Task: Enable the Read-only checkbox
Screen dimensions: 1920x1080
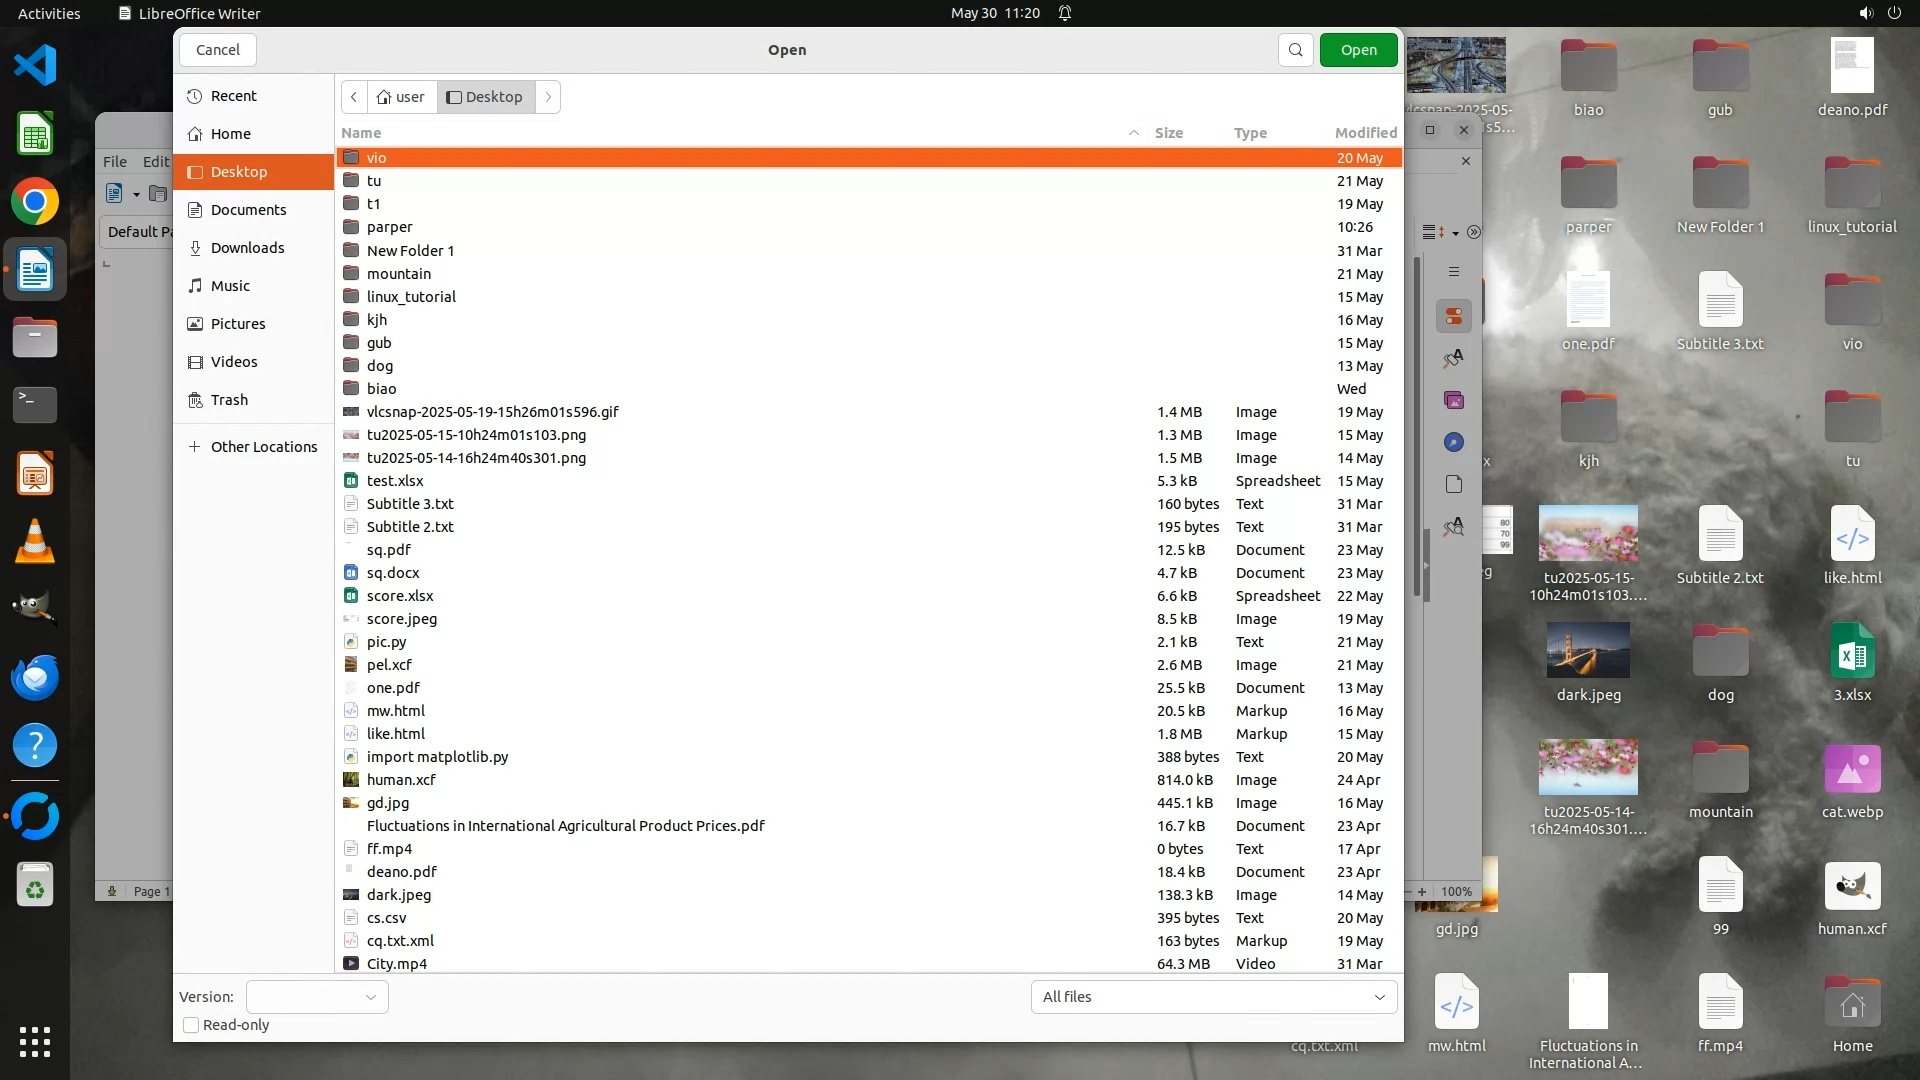Action: [x=191, y=1025]
